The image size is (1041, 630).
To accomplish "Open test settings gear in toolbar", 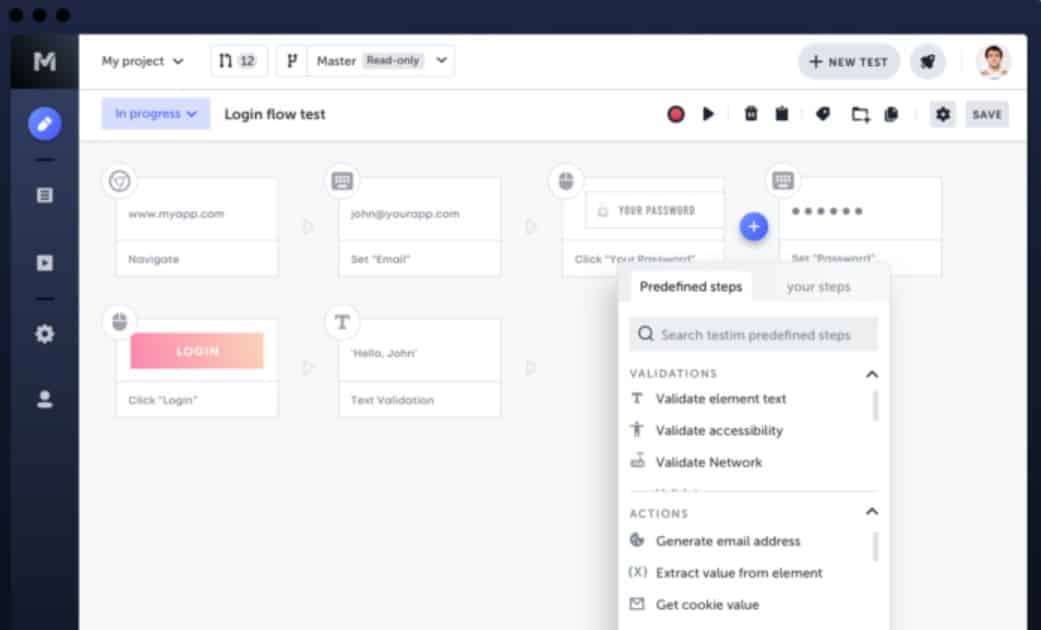I will click(x=943, y=114).
